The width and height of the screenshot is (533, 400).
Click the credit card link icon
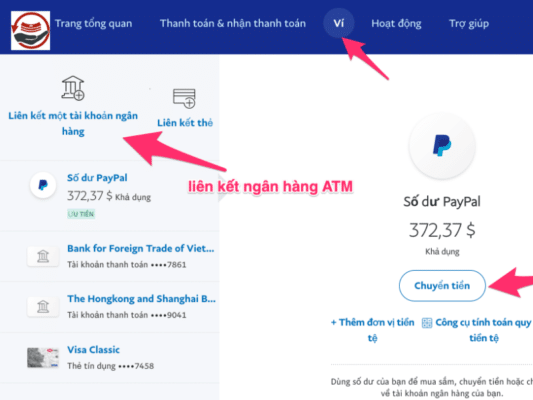[184, 98]
